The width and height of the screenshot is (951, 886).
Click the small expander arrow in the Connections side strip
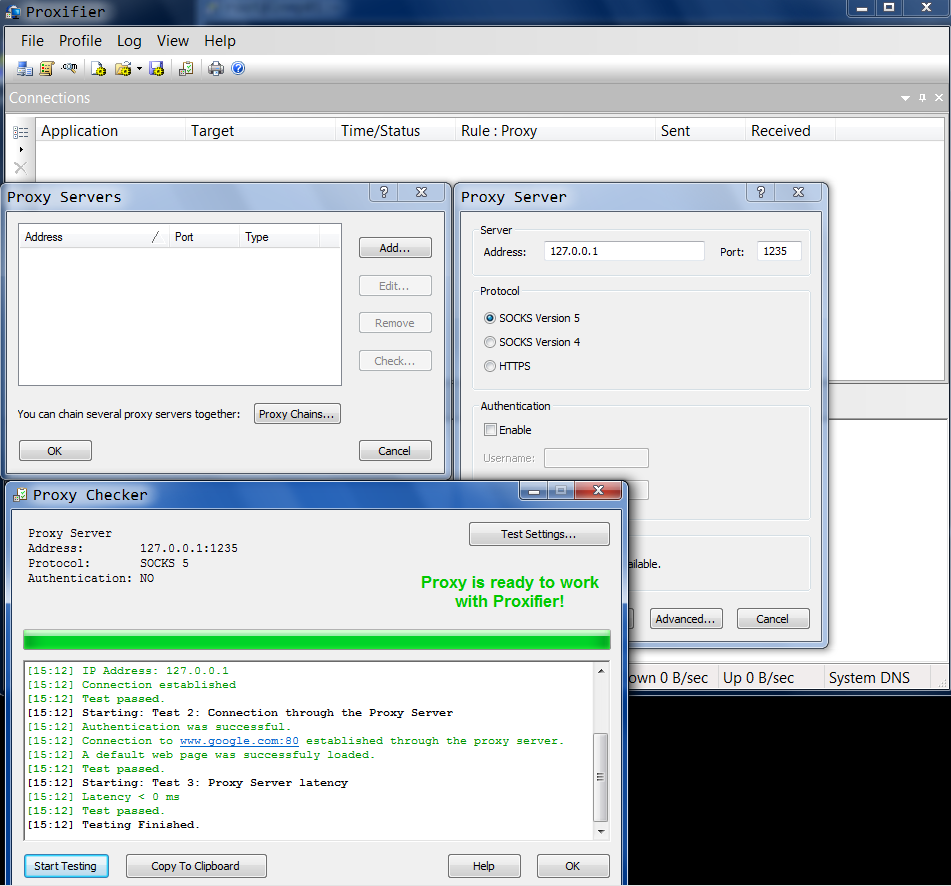[21, 149]
